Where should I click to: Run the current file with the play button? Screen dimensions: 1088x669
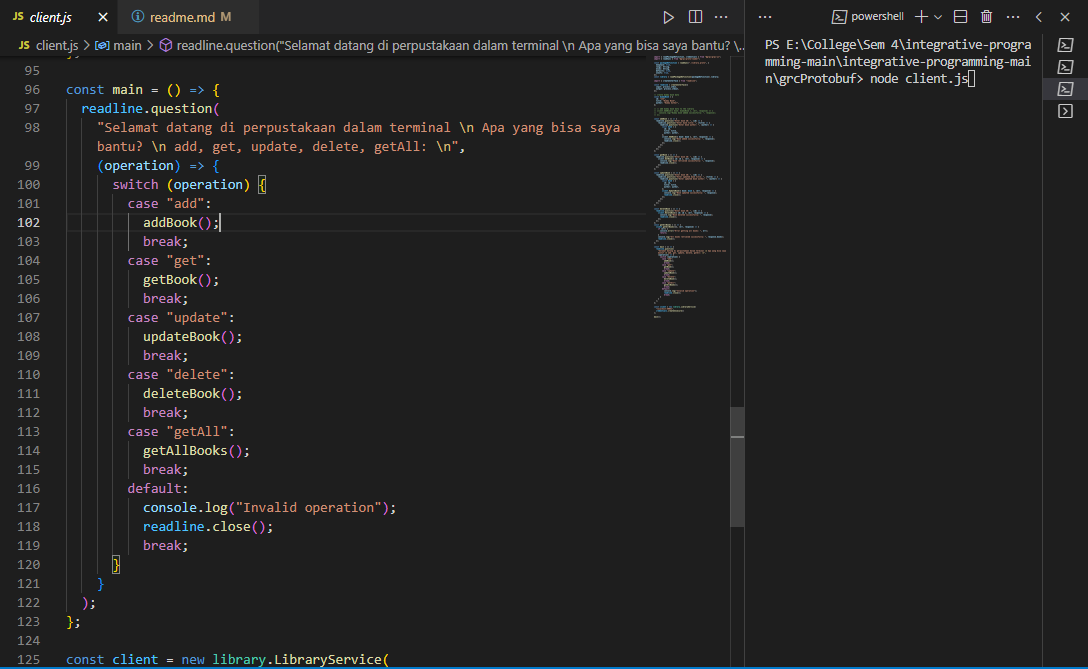click(669, 16)
